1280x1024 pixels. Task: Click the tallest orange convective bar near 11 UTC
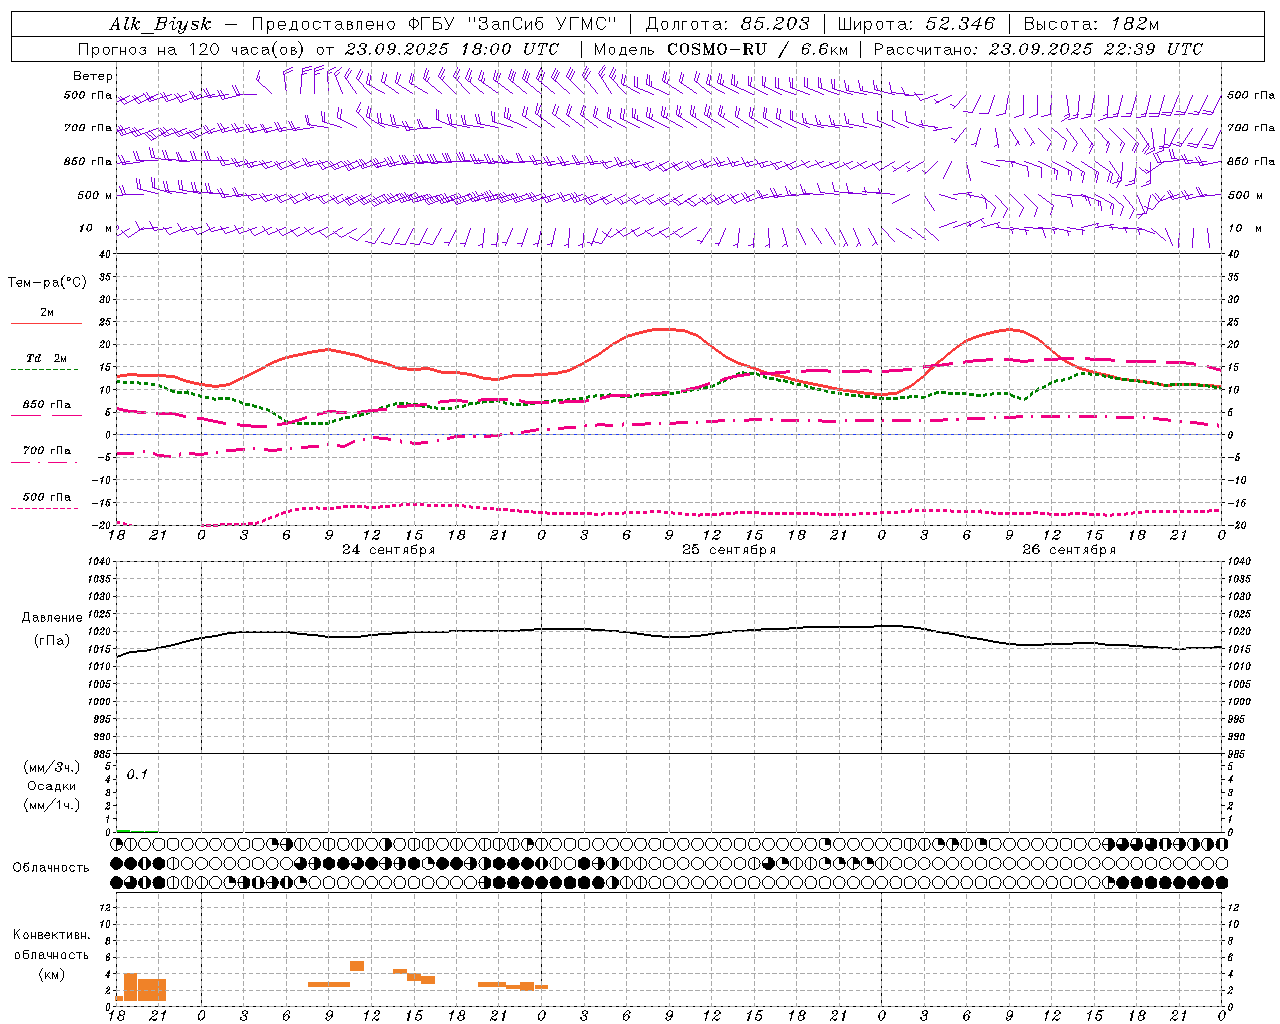coord(357,966)
